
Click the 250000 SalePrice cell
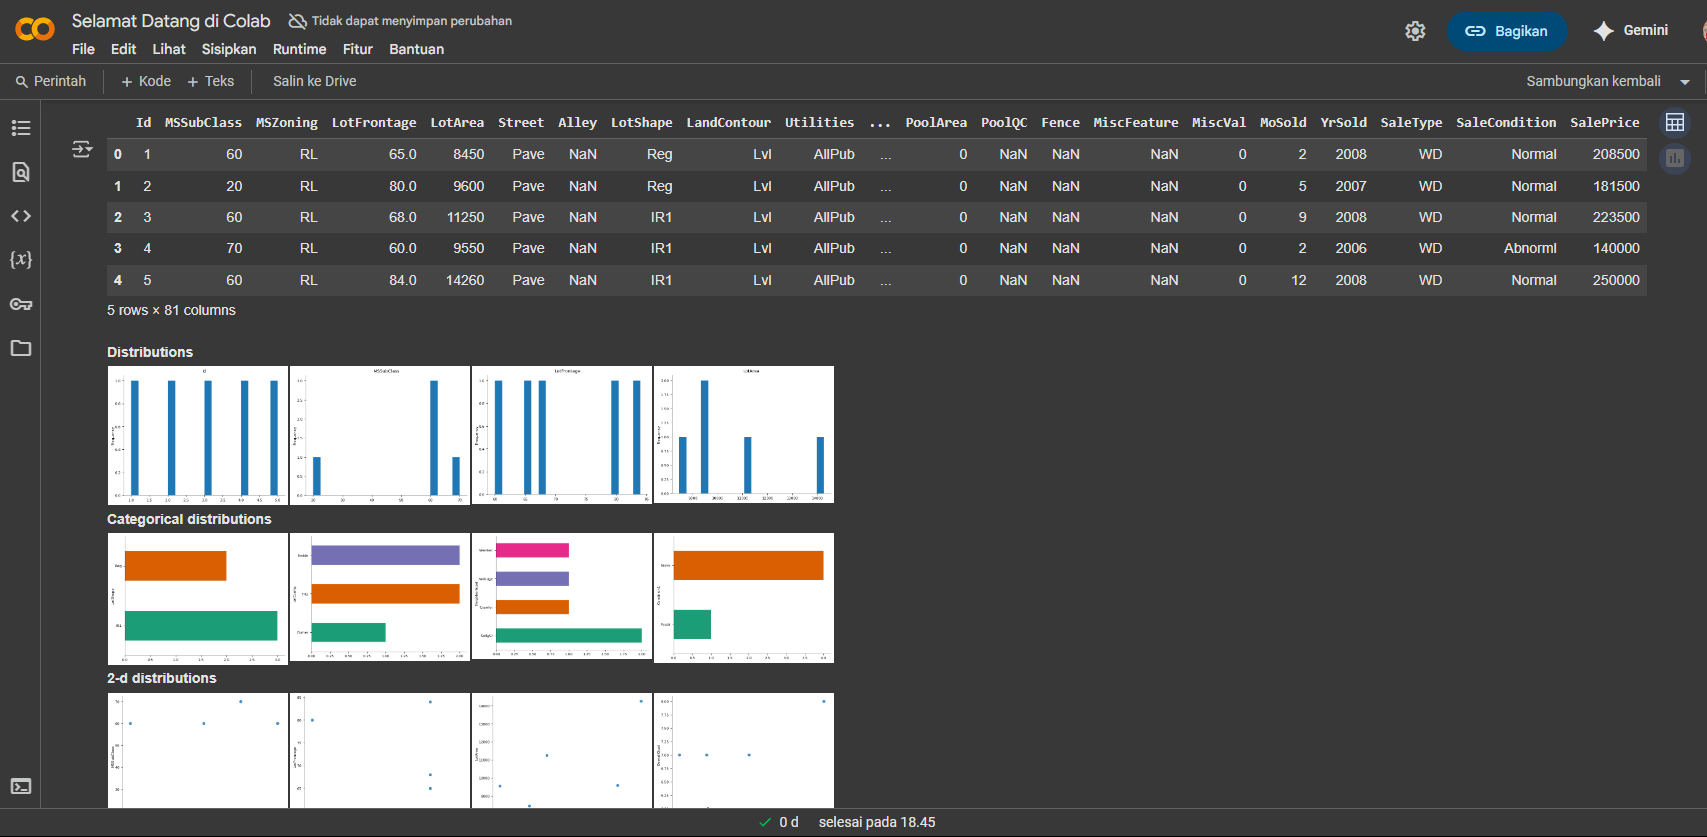1616,280
